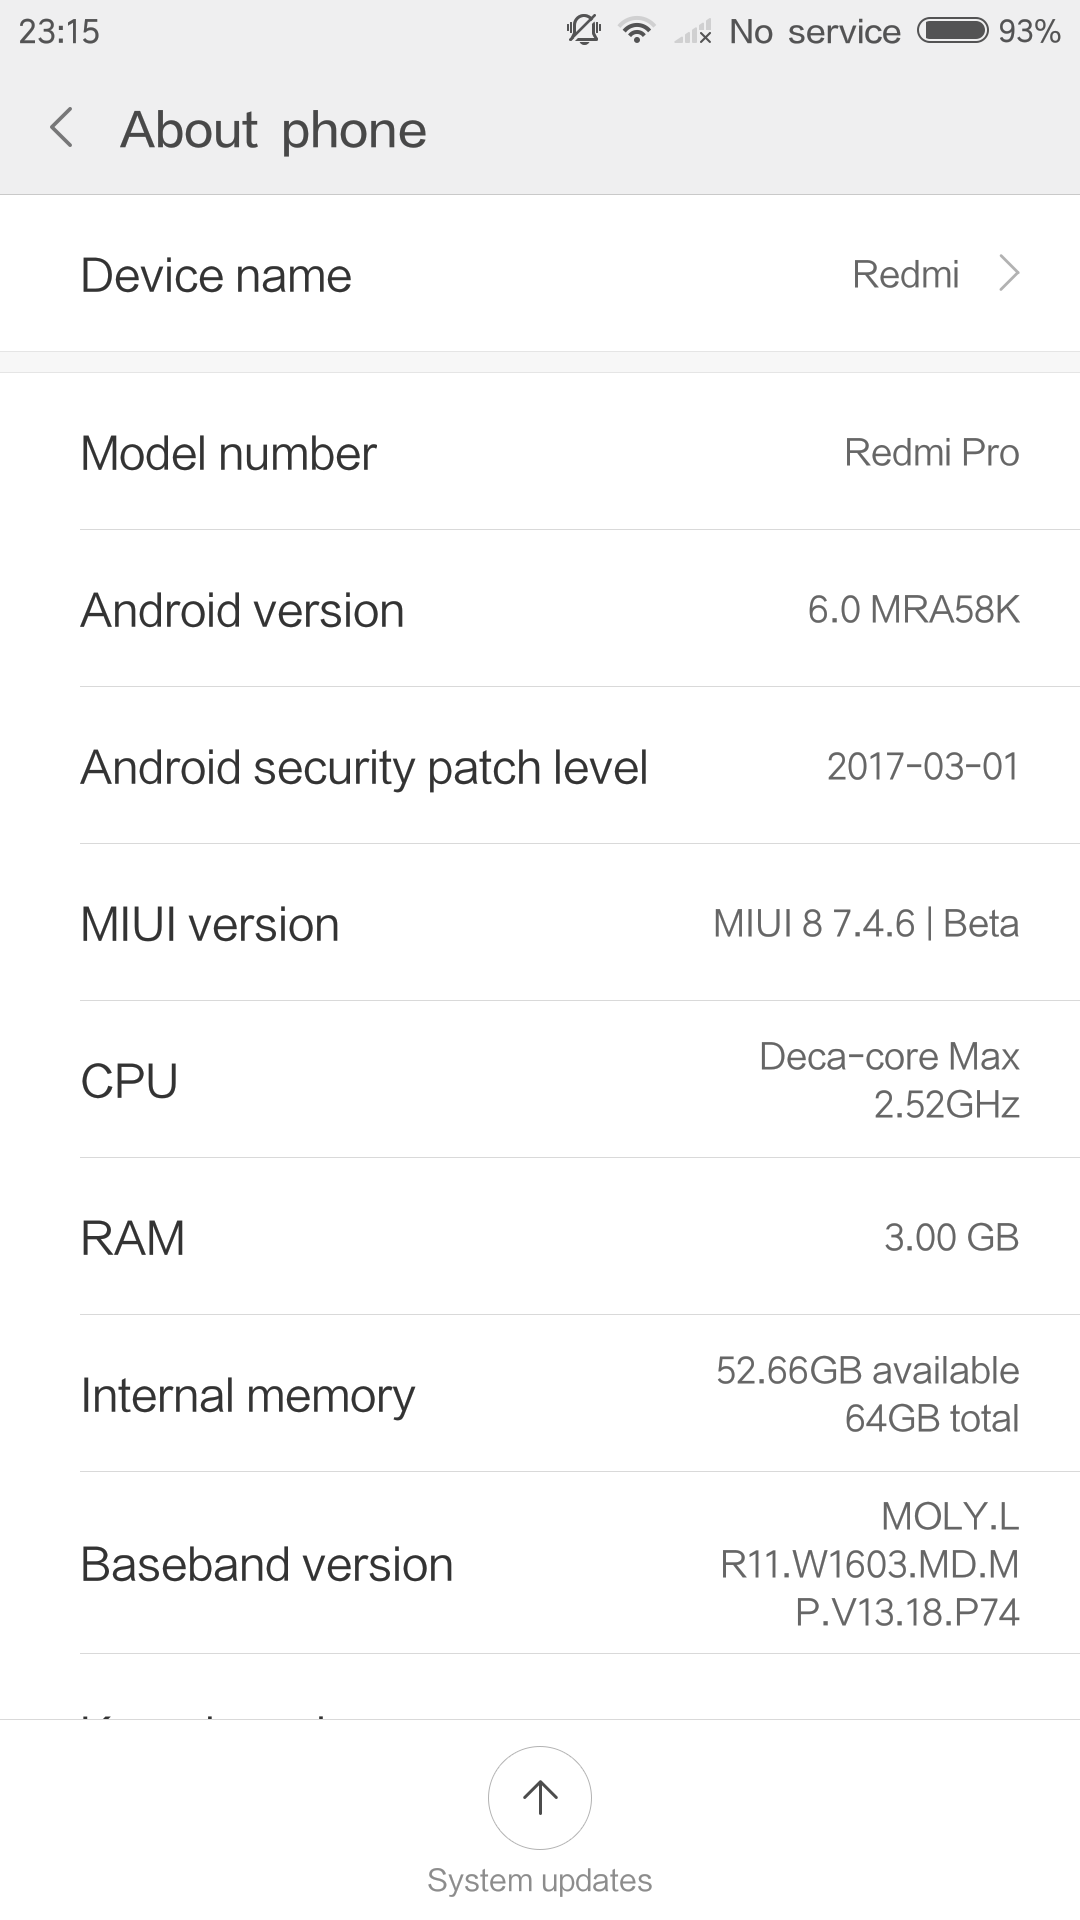The image size is (1080, 1920).
Task: Tap the Android version entry
Action: click(x=540, y=610)
